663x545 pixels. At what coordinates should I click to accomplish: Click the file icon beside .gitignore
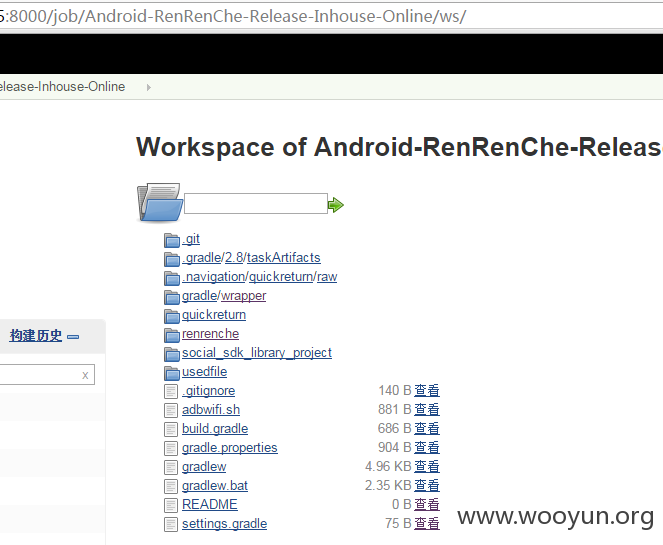coord(171,392)
